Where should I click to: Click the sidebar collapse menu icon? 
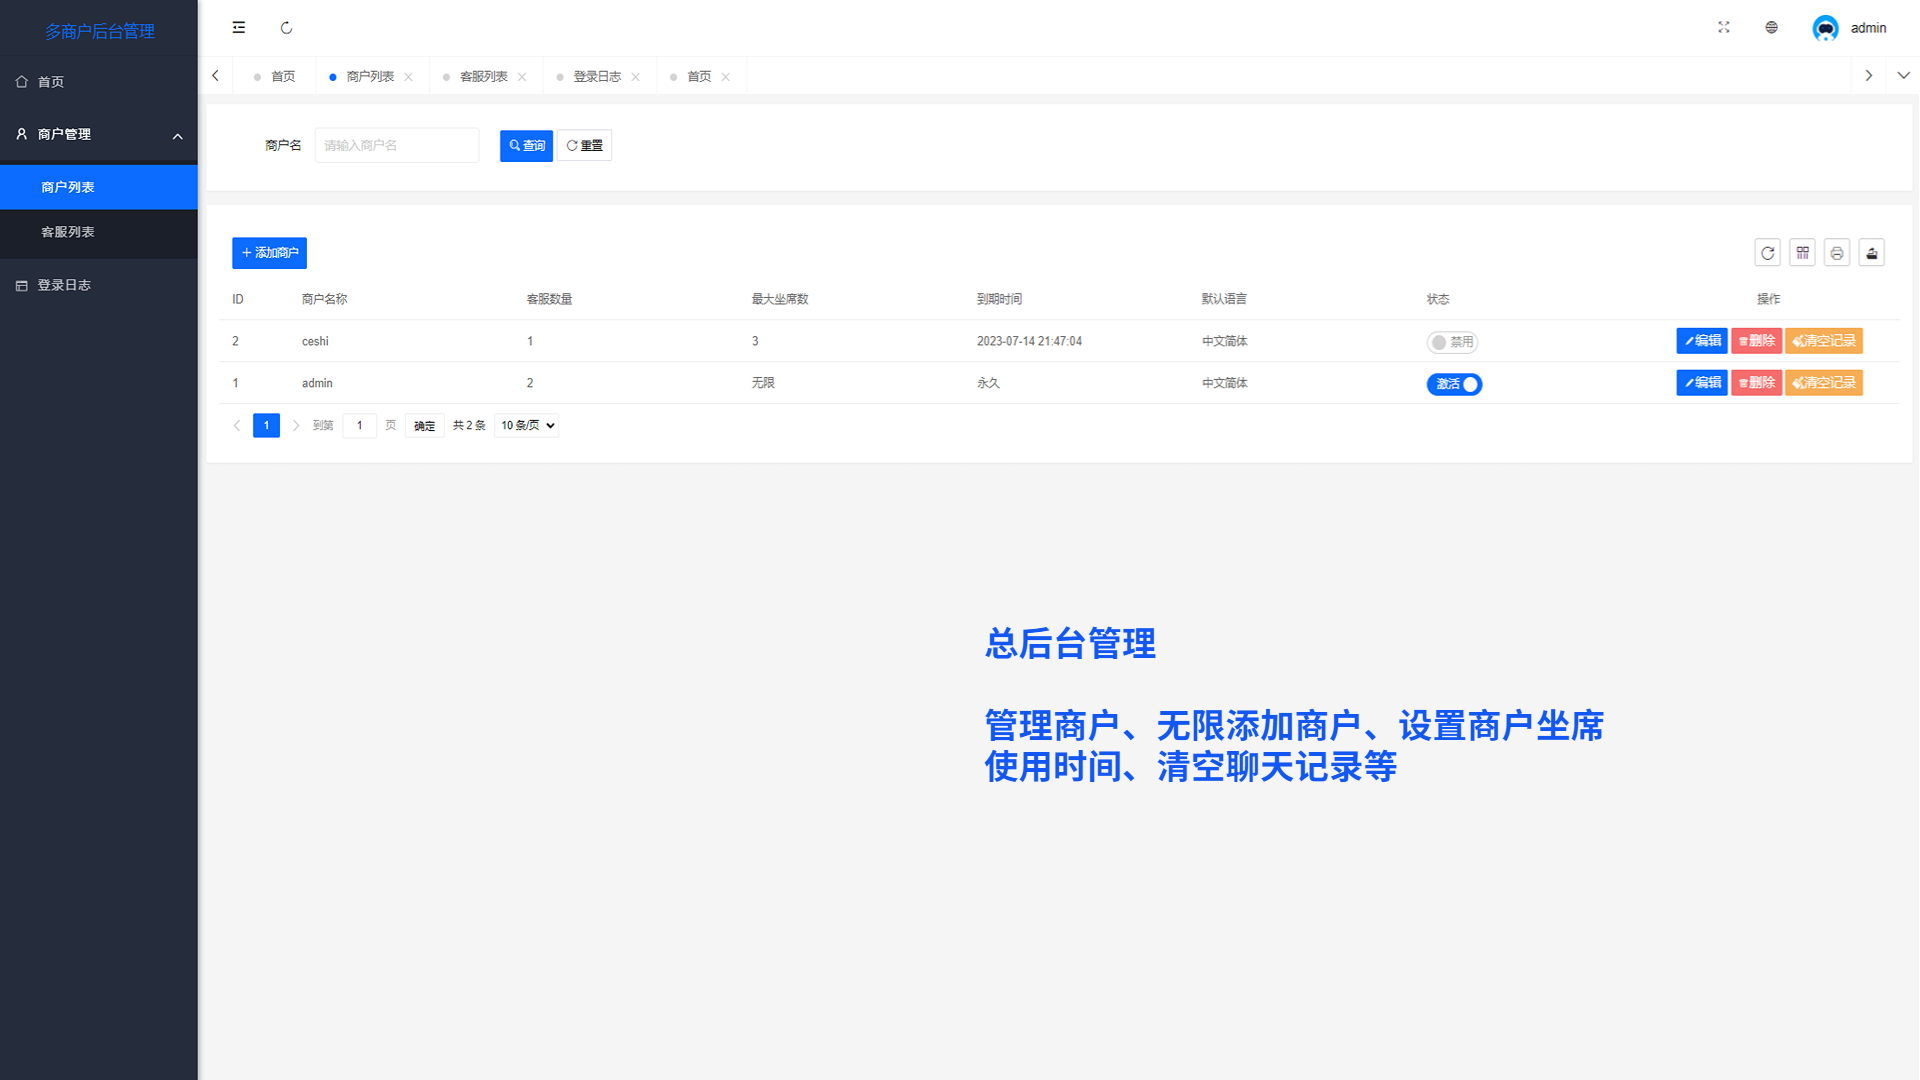[x=238, y=28]
